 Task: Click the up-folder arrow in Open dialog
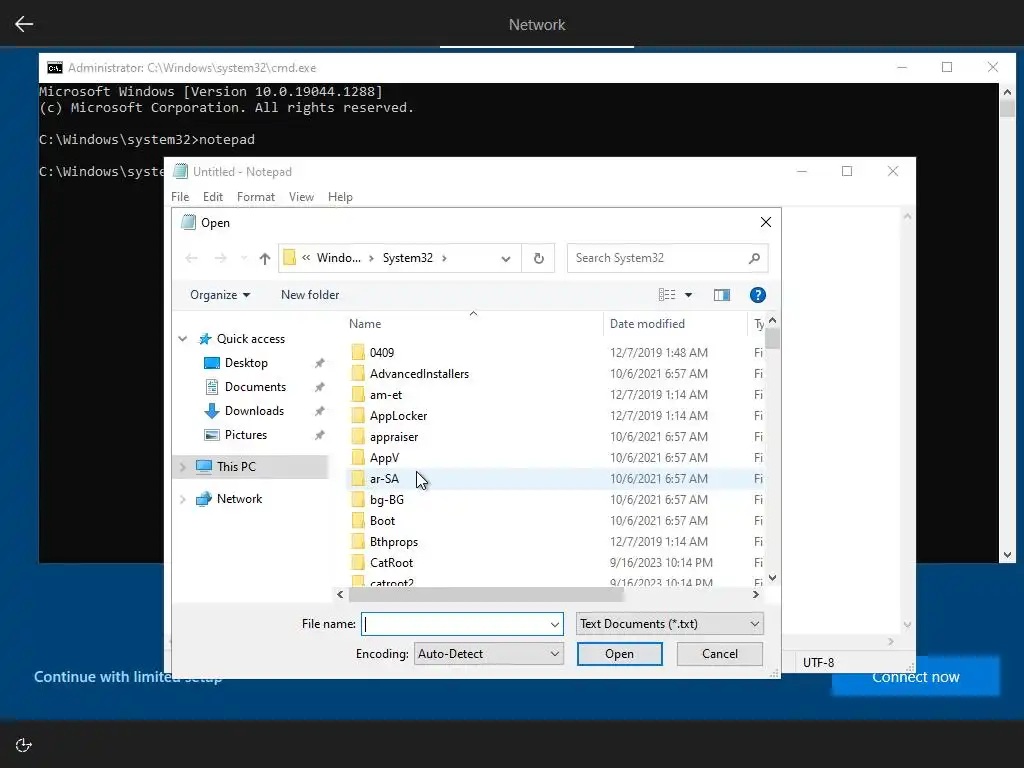264,259
